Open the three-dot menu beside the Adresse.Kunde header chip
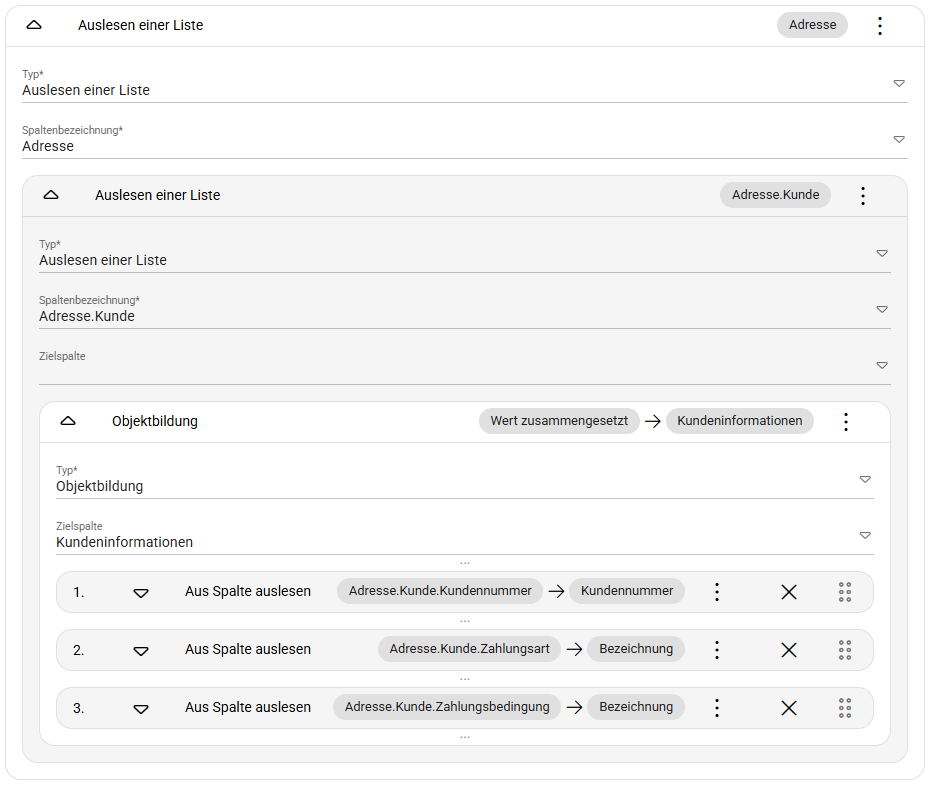Viewport: 931px width, 785px height. [863, 195]
